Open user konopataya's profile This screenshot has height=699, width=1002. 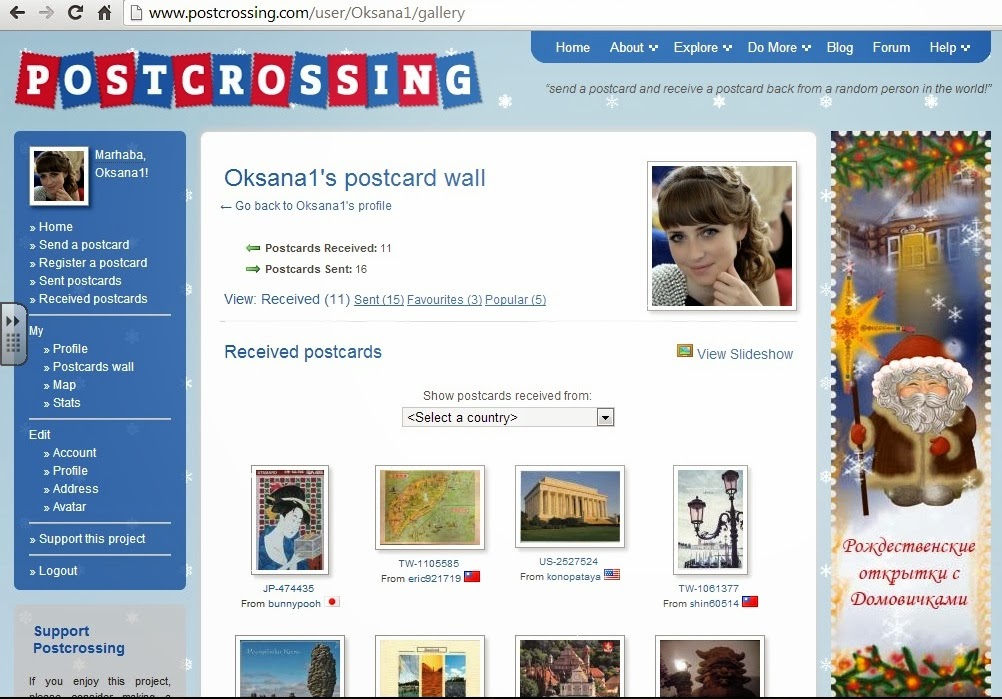pyautogui.click(x=574, y=576)
